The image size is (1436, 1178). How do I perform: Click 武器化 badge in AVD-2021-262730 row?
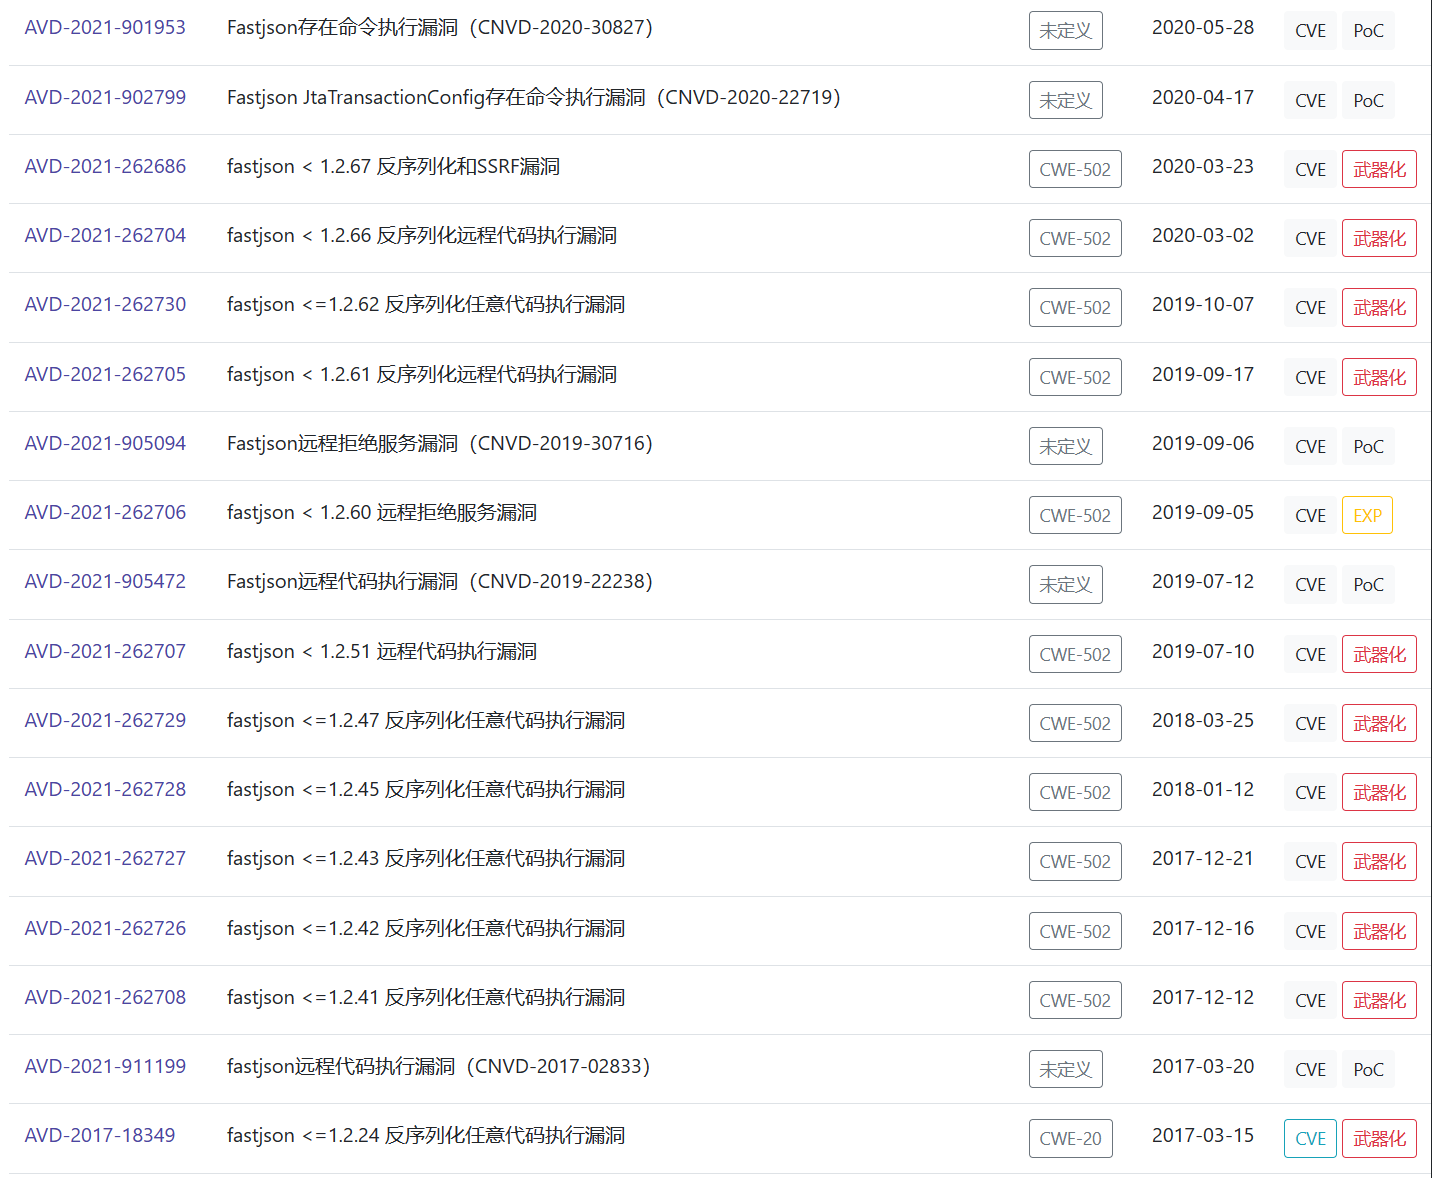[x=1379, y=308]
